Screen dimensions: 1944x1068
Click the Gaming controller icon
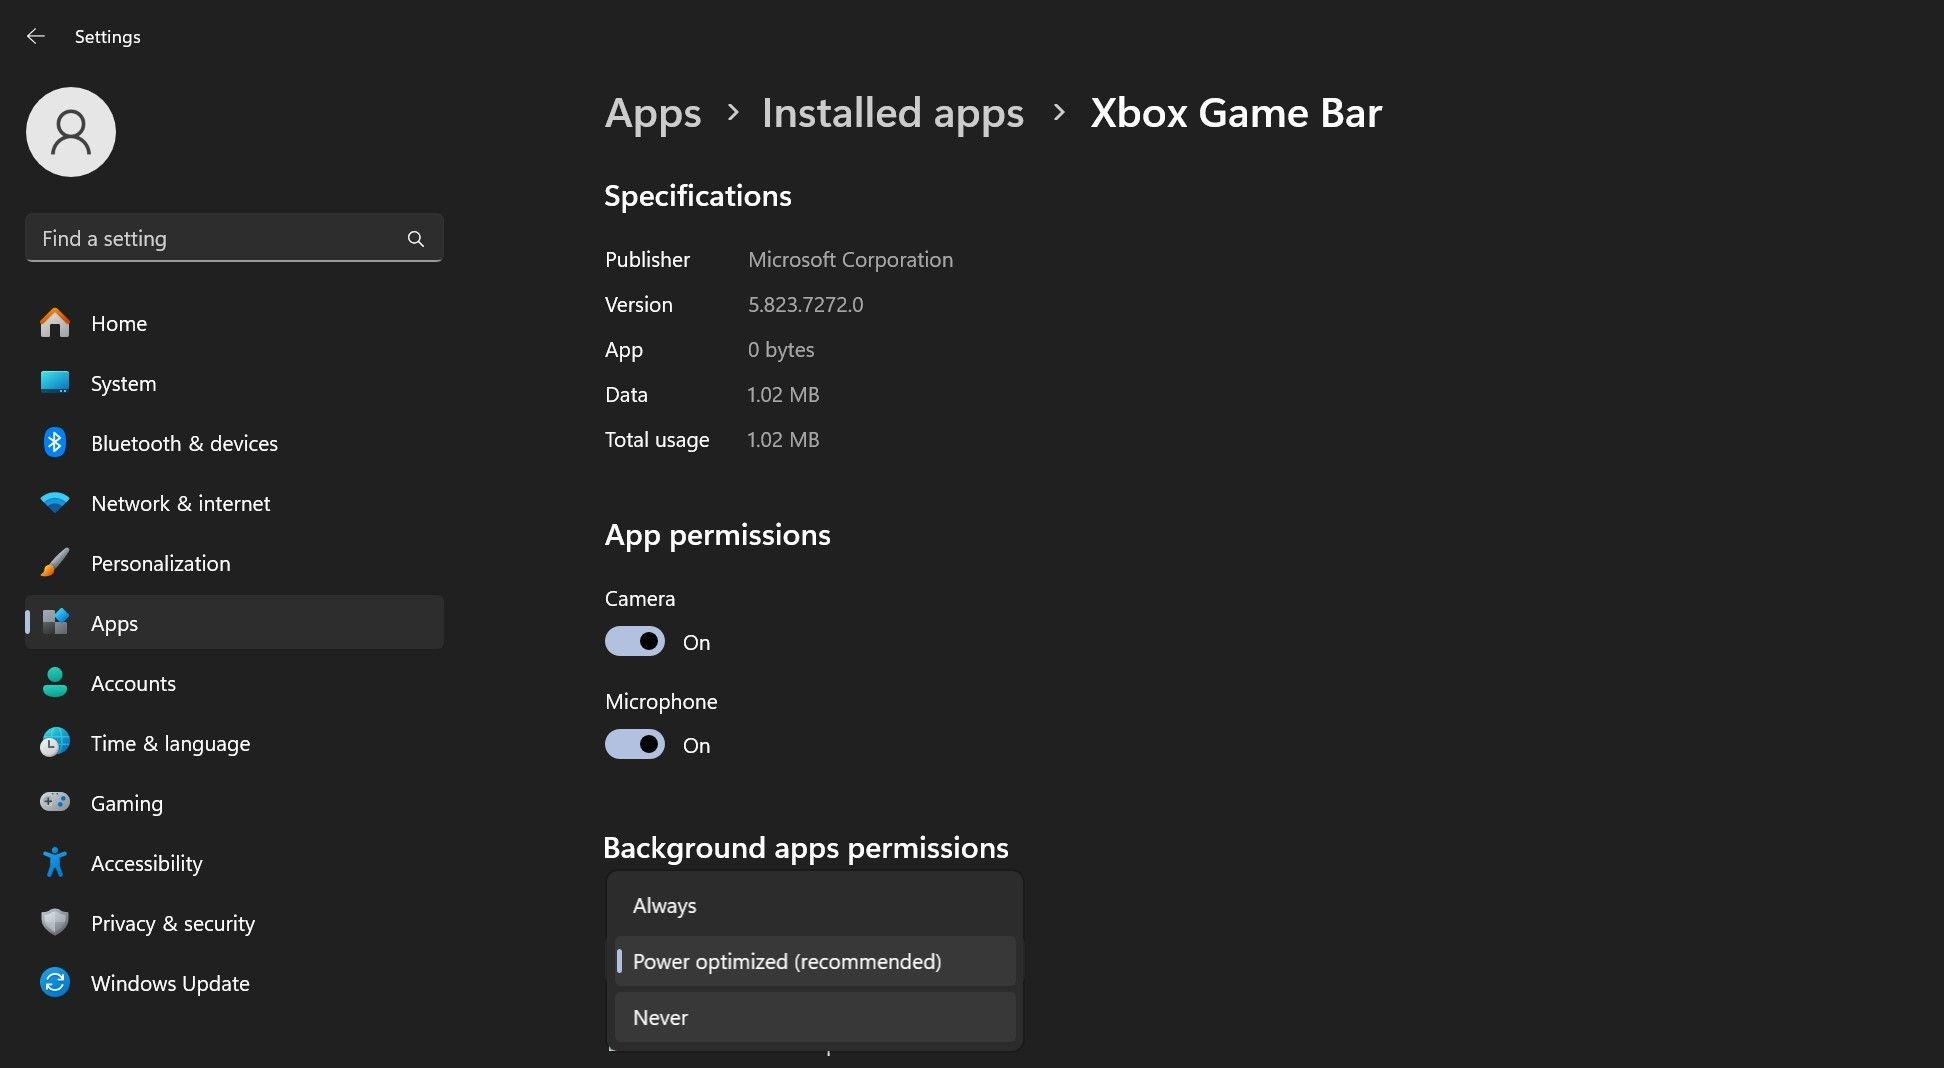tap(54, 803)
